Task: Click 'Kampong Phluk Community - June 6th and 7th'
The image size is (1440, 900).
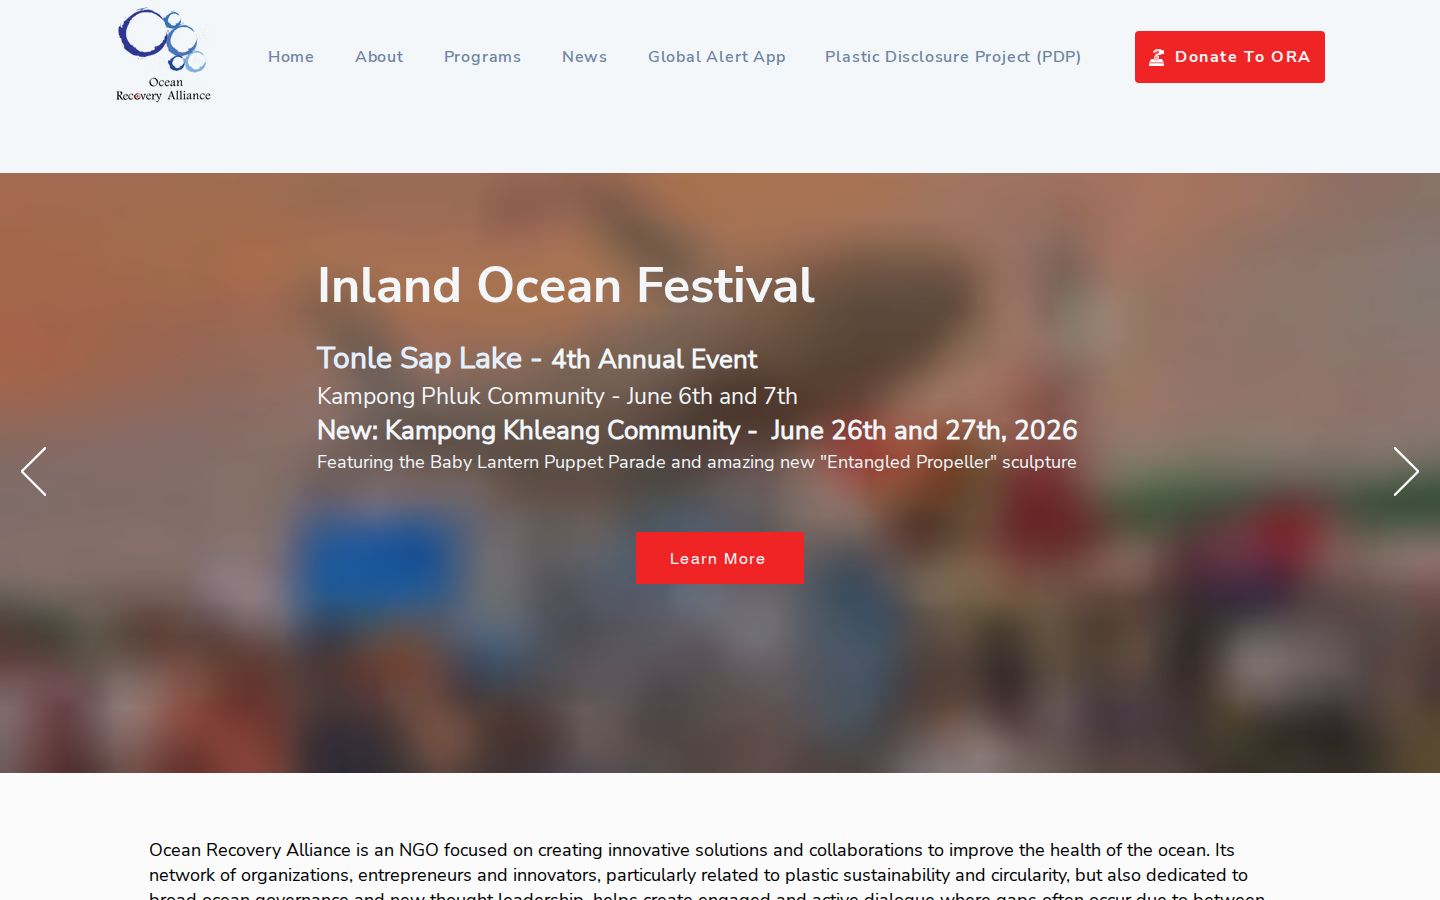Action: pyautogui.click(x=557, y=396)
